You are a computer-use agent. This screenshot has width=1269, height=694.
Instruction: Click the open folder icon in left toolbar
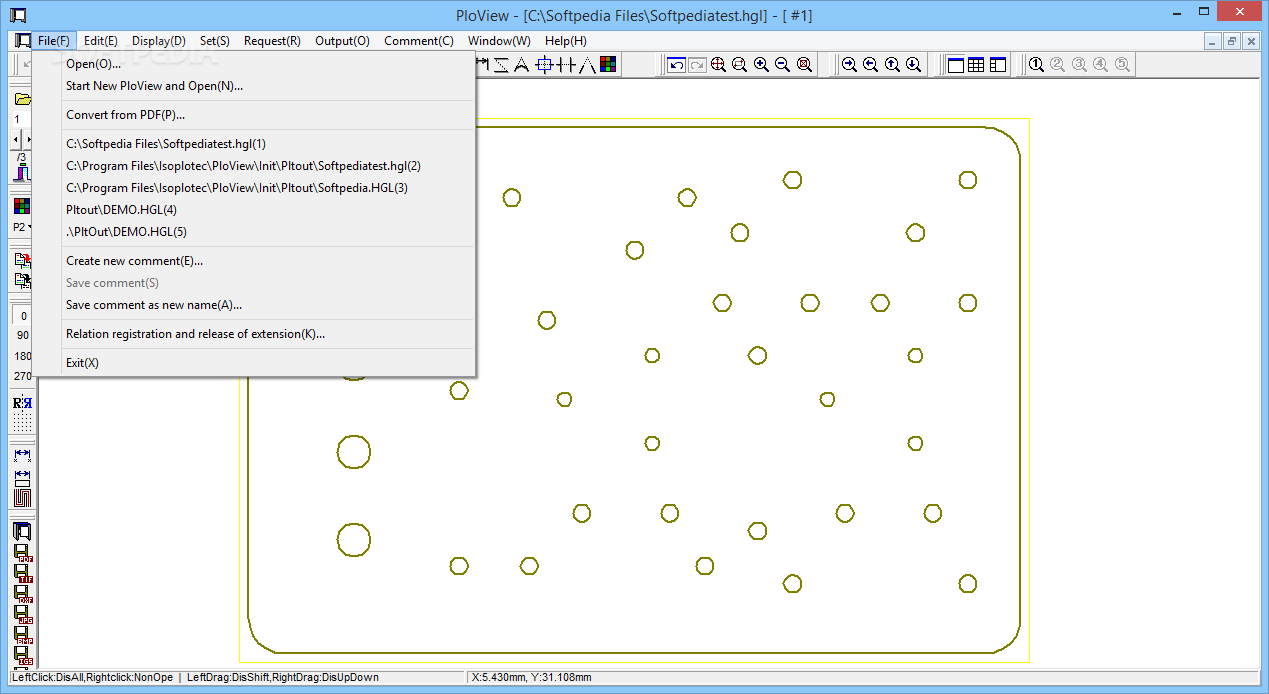(x=22, y=99)
